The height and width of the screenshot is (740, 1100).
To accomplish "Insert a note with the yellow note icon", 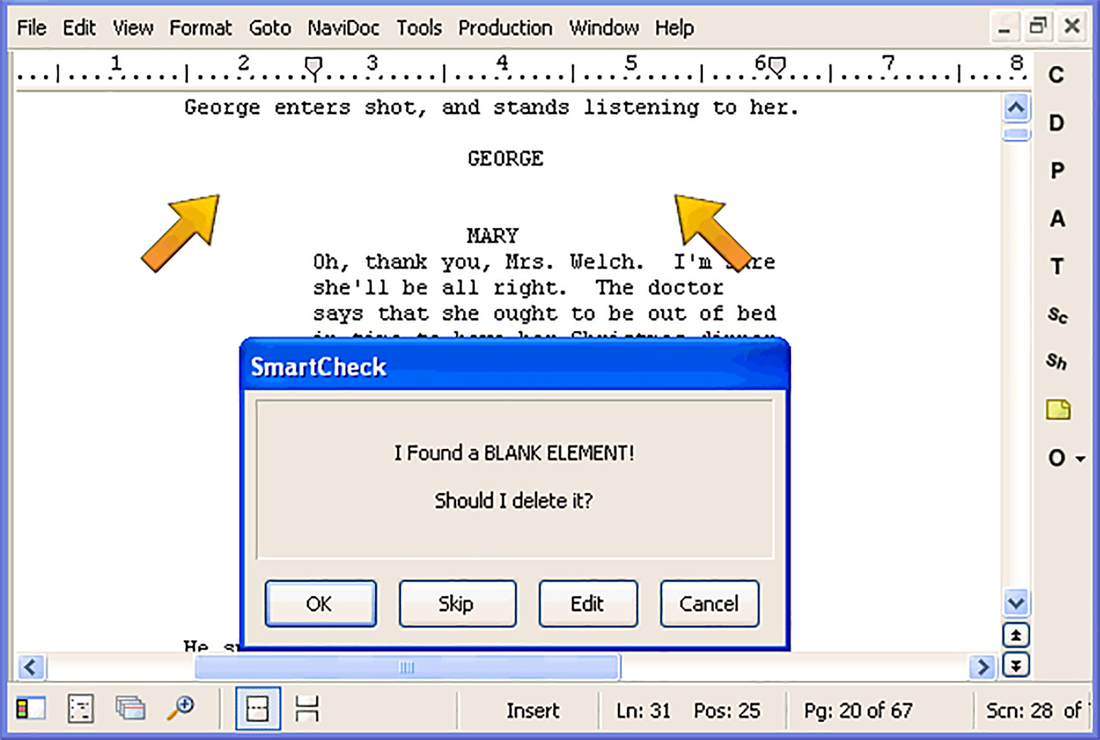I will coord(1057,409).
